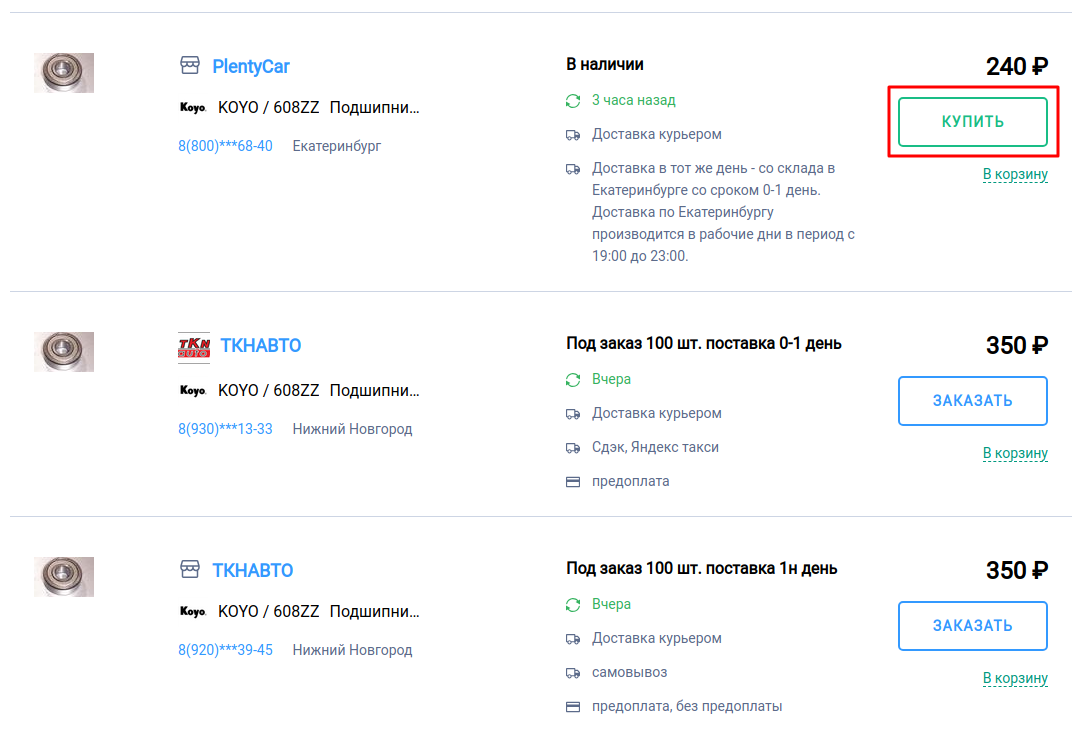This screenshot has height=731, width=1084.
Task: Click 'В корзину' under the last listing
Action: [1015, 679]
